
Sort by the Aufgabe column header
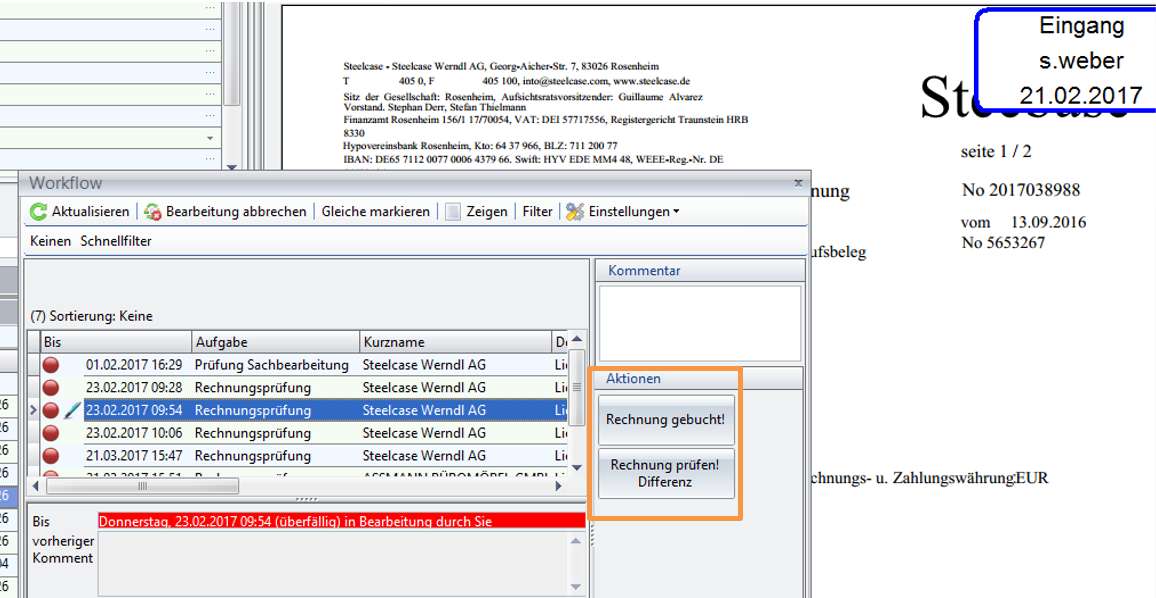(x=276, y=342)
